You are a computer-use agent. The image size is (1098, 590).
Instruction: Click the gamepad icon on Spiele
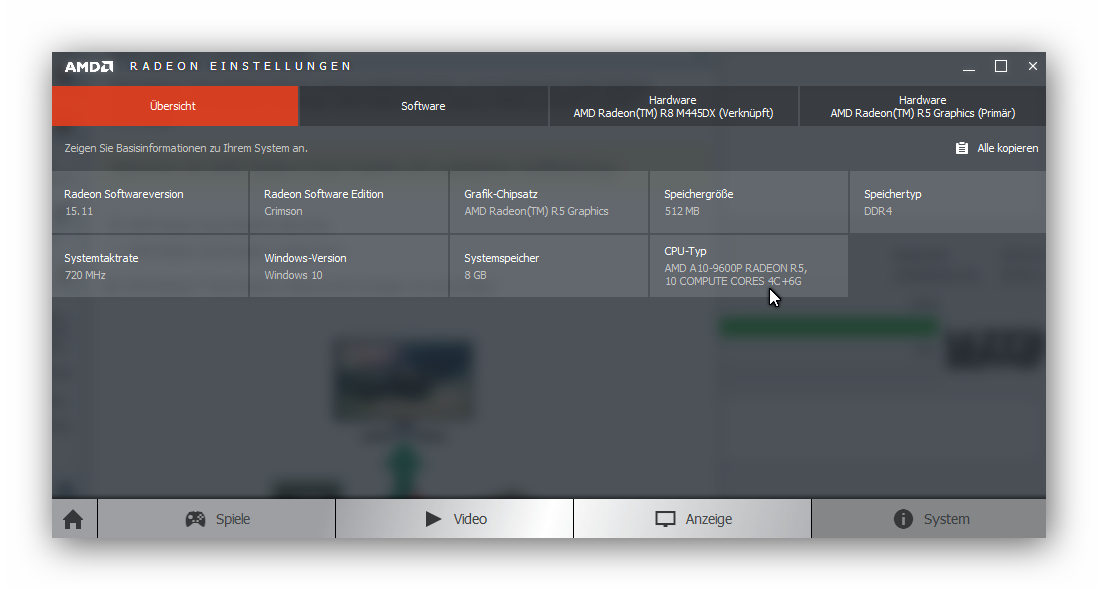pos(195,519)
